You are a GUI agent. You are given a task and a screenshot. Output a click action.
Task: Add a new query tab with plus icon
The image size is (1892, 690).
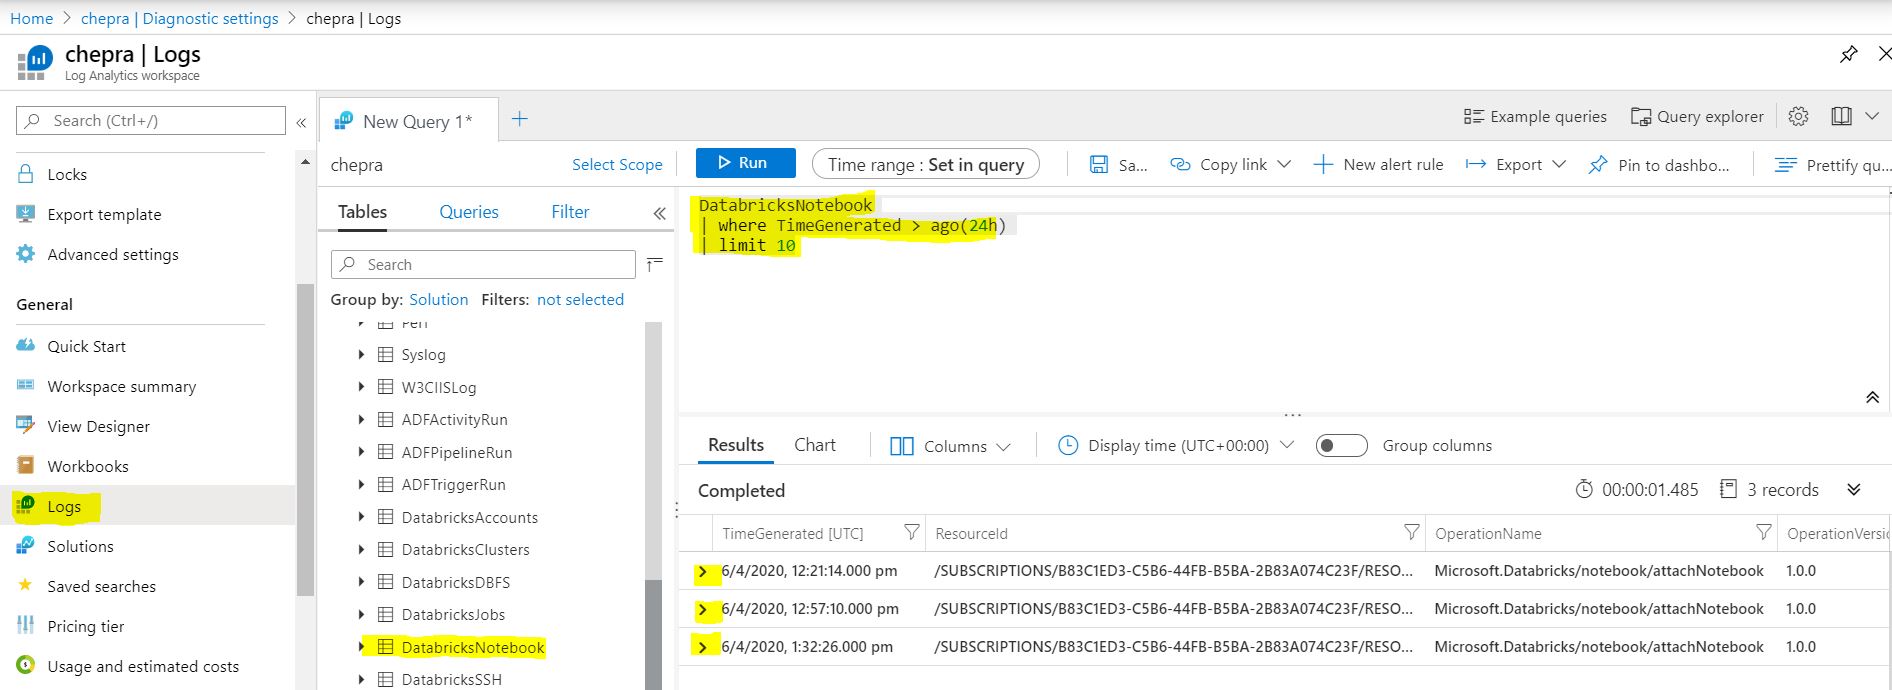tap(519, 119)
